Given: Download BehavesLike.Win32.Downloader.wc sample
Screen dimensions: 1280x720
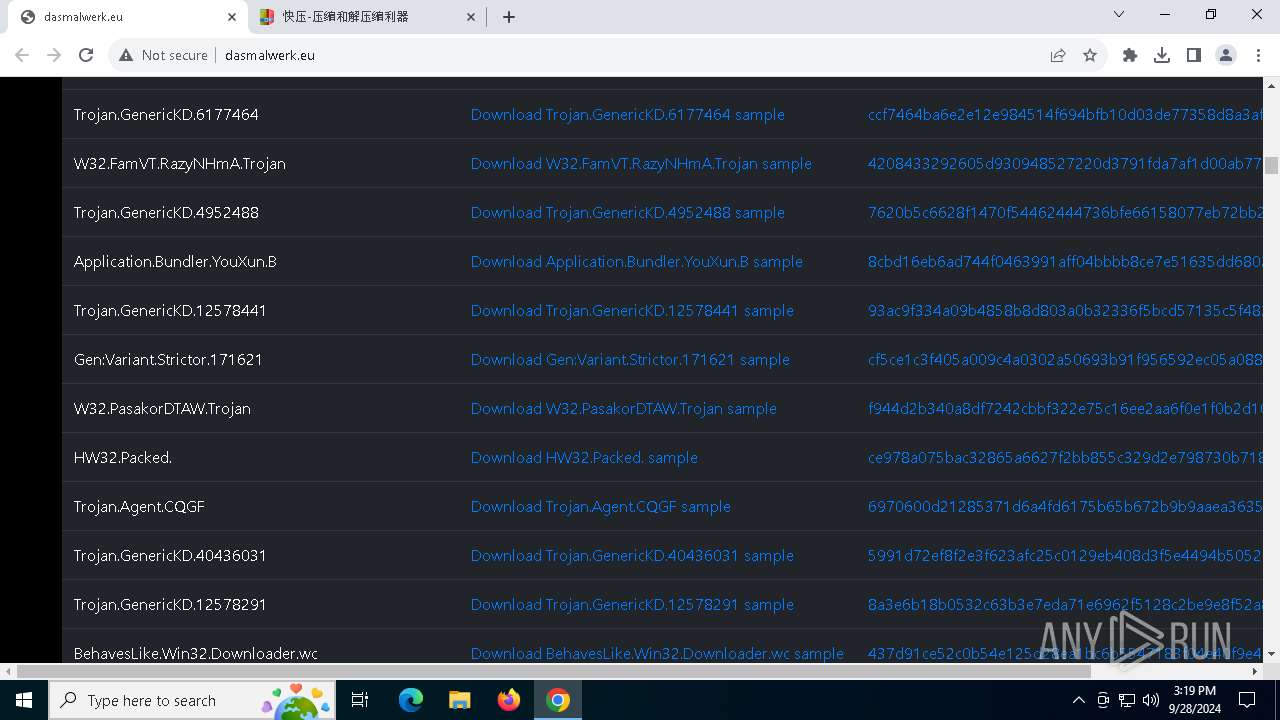Looking at the screenshot, I should (657, 653).
